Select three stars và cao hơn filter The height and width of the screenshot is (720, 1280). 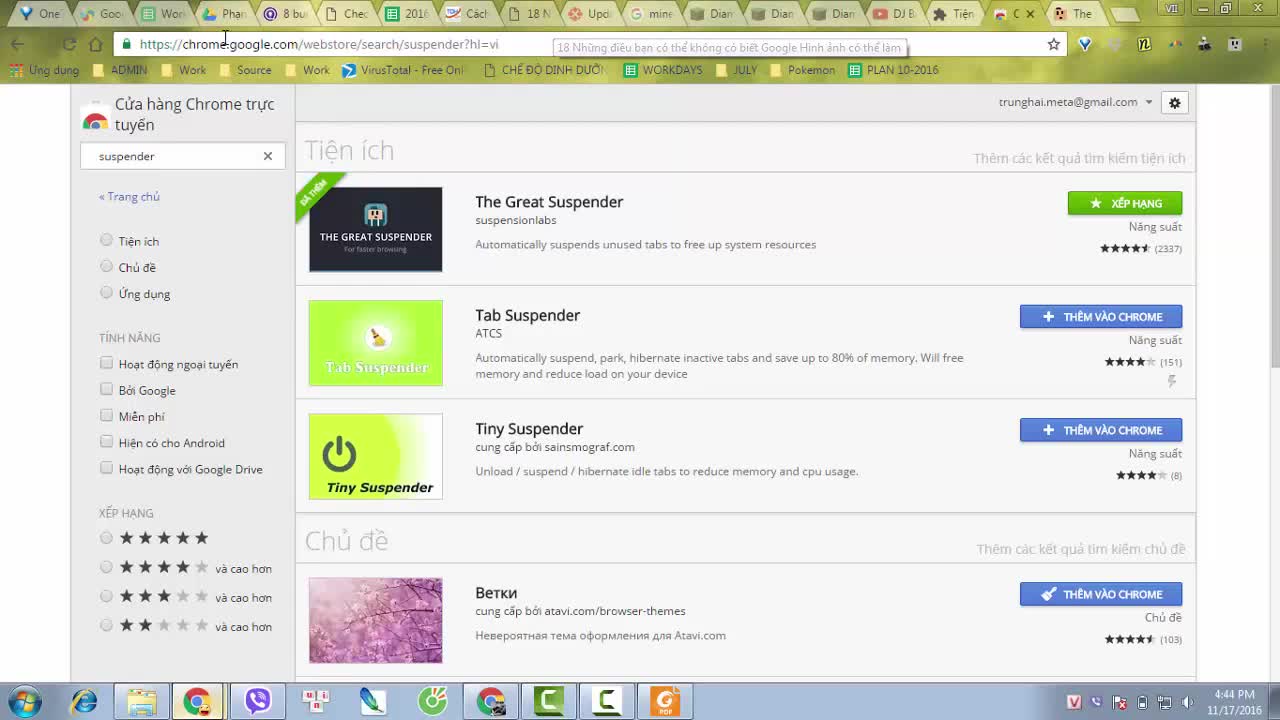106,596
